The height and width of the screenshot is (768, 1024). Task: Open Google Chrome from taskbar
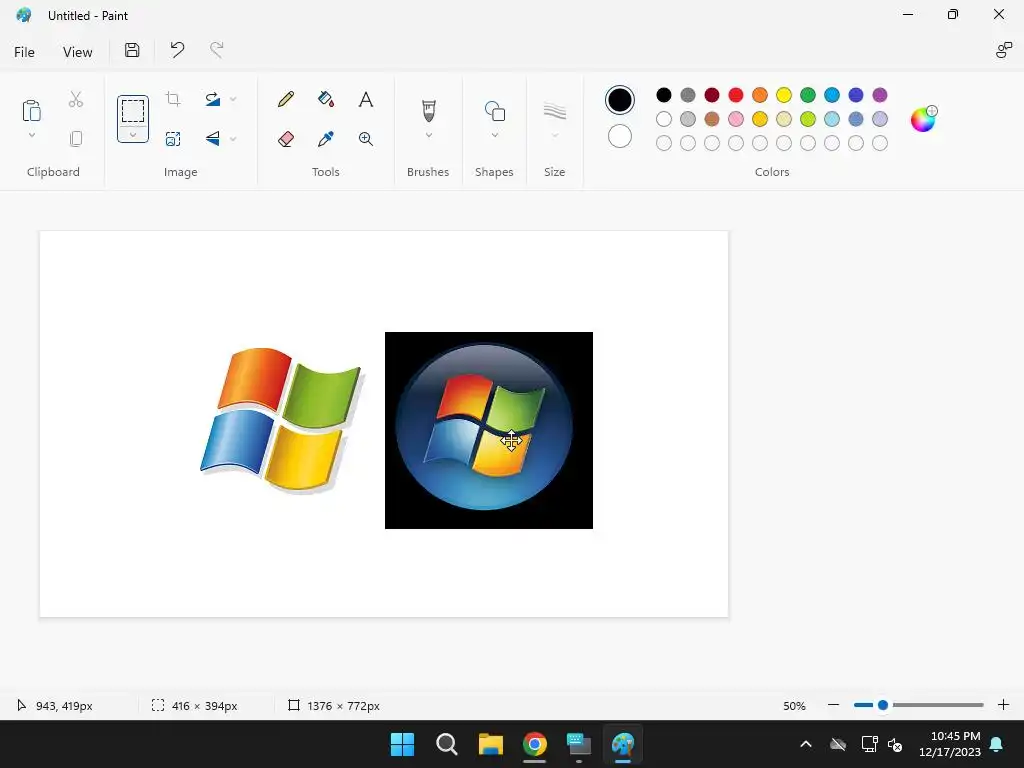[534, 744]
